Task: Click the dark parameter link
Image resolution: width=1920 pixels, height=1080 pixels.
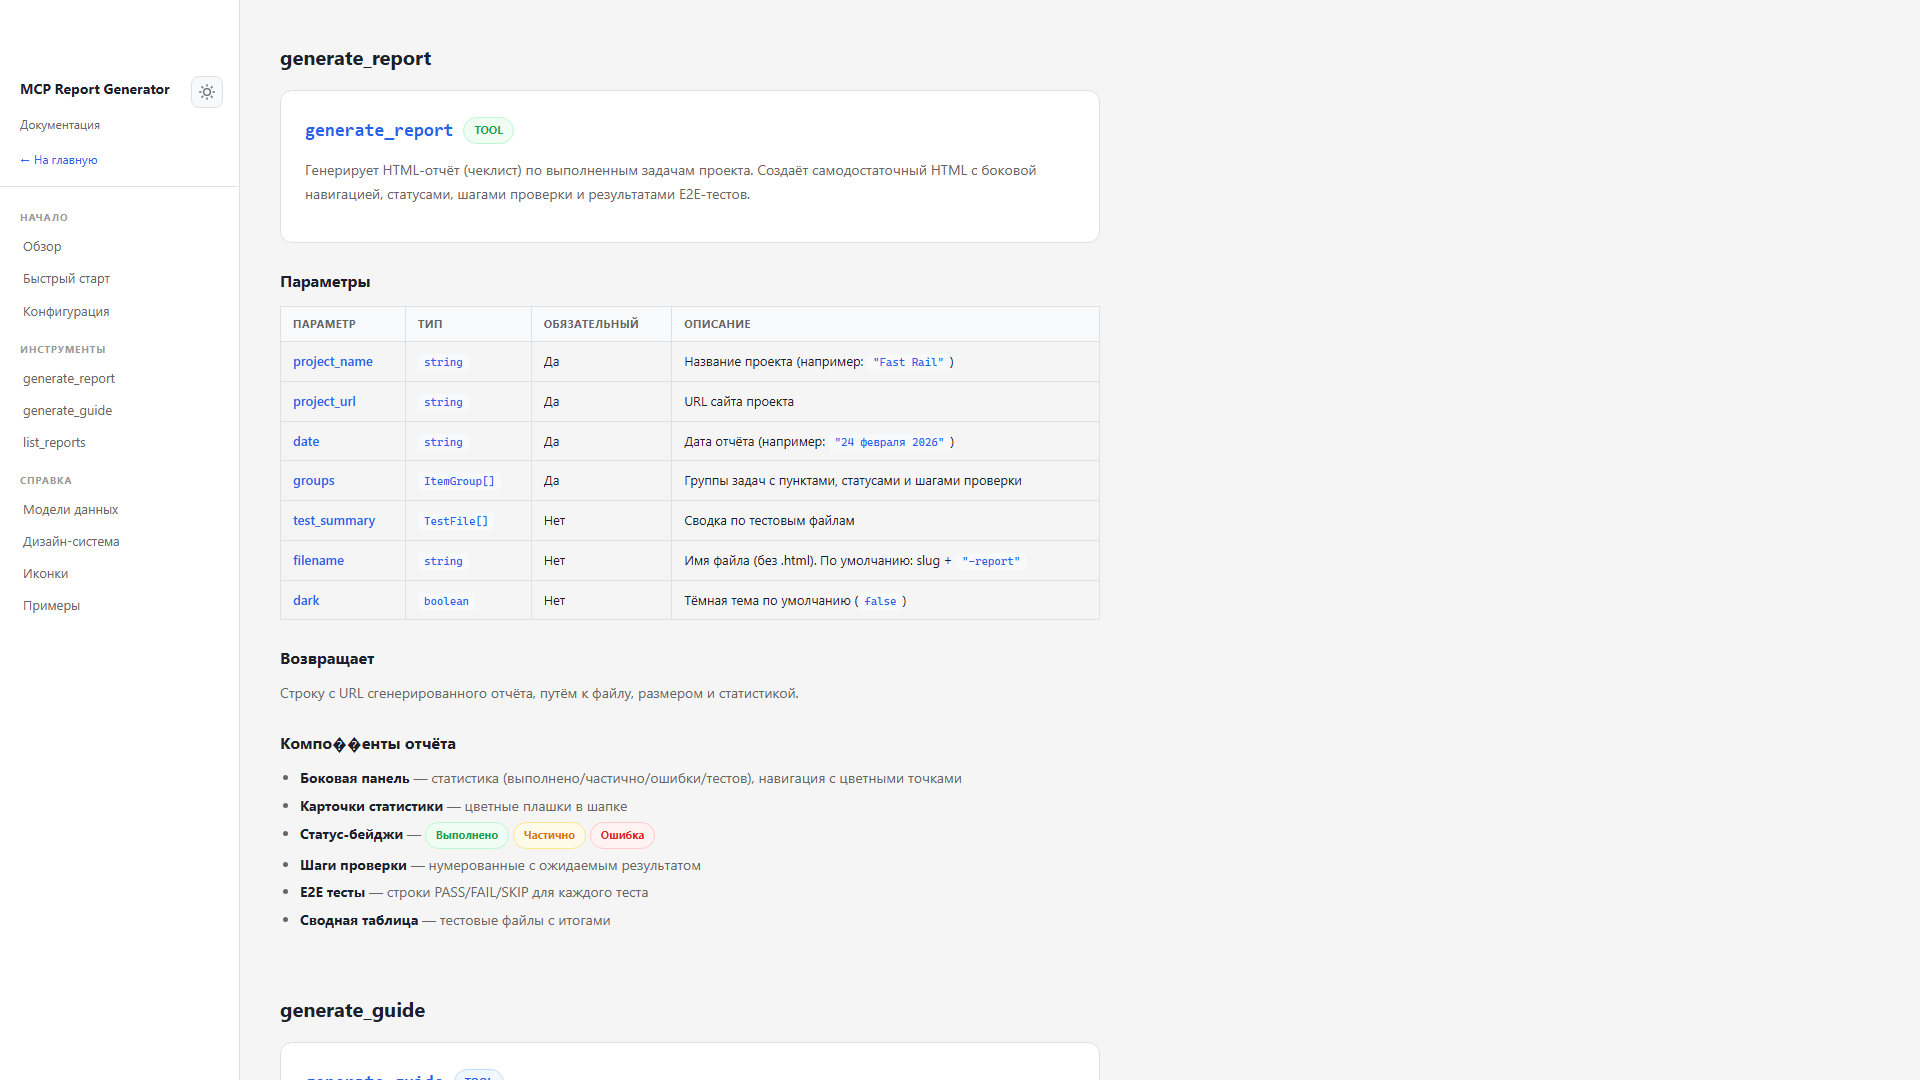Action: click(306, 600)
